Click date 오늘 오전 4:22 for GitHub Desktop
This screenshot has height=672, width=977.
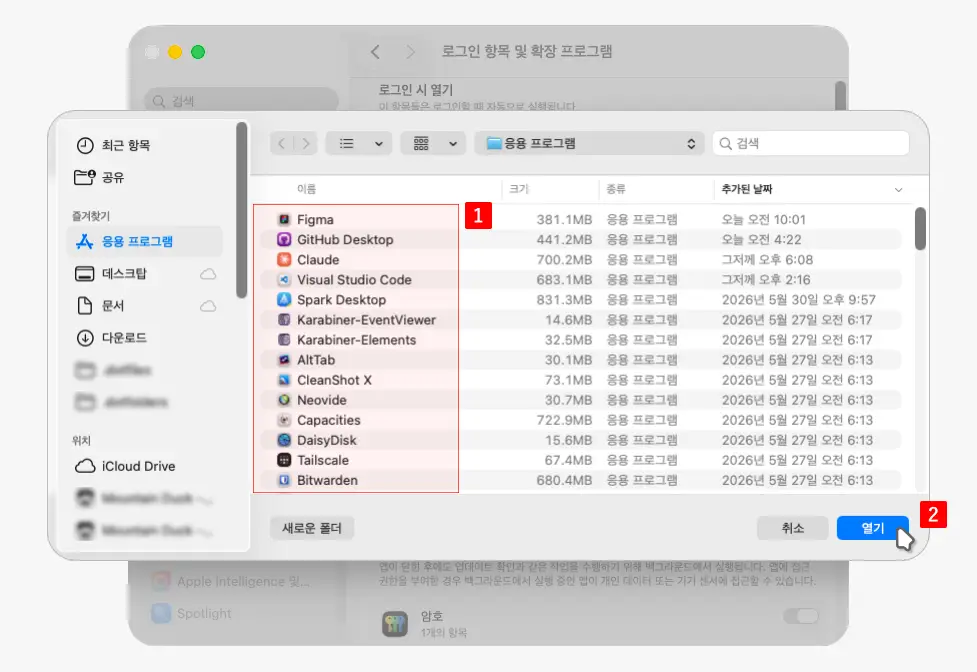coord(761,239)
